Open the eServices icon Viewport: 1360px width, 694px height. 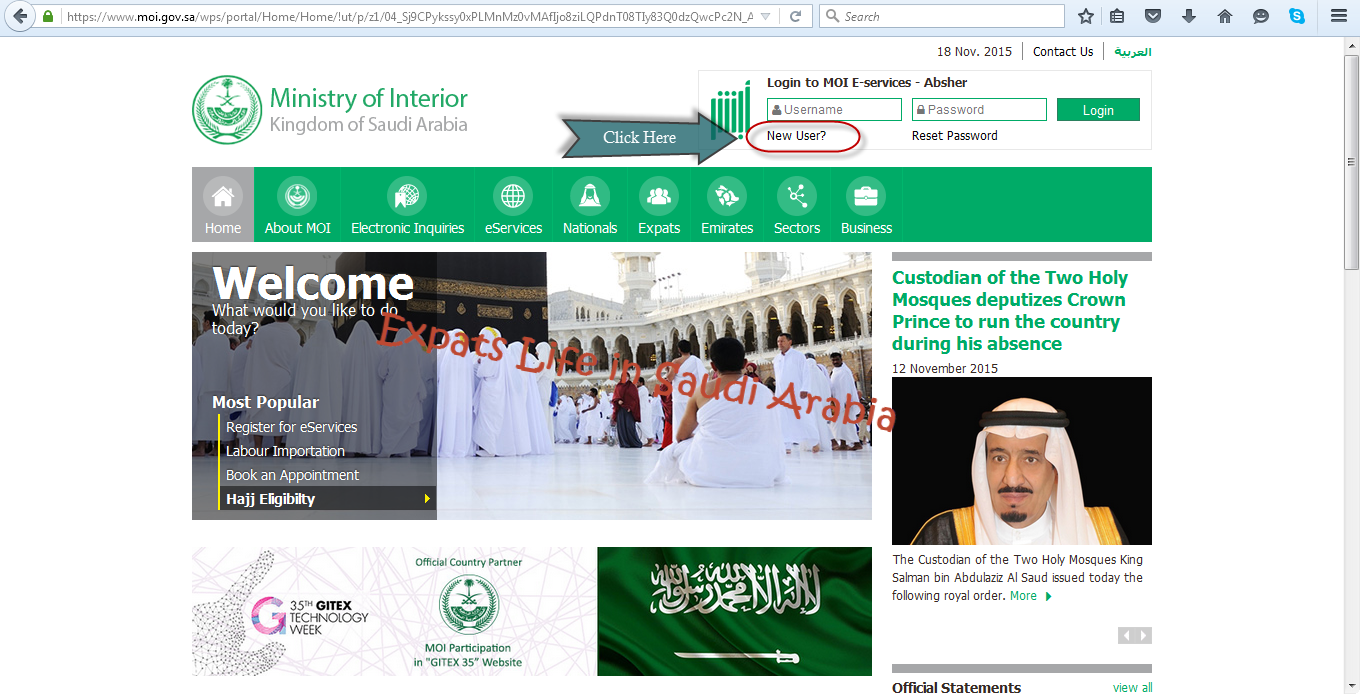tap(513, 196)
